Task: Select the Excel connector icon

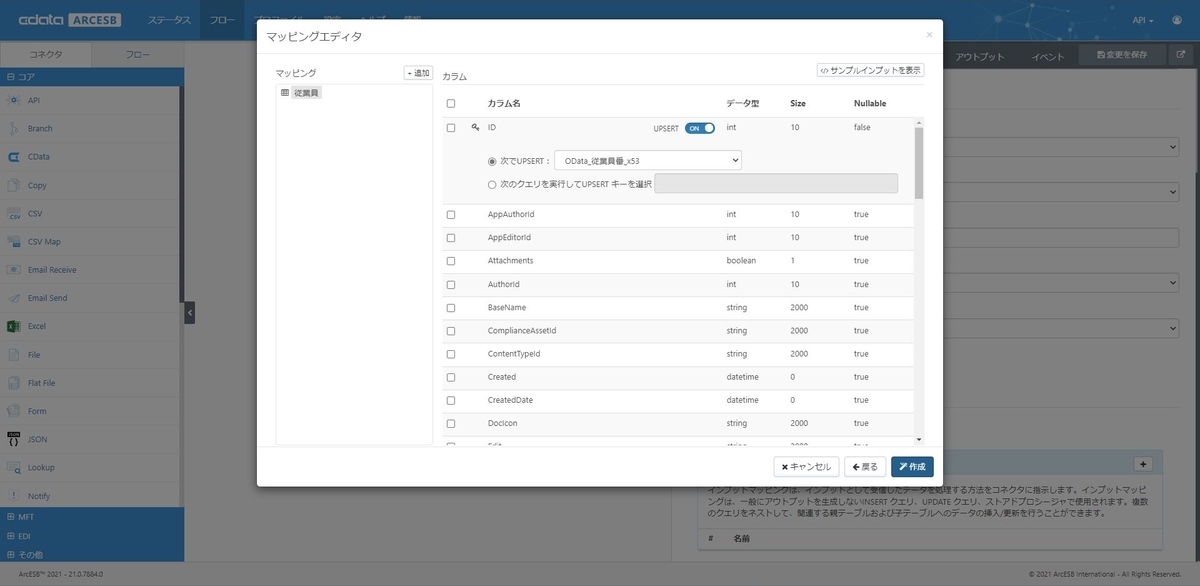Action: (x=14, y=326)
